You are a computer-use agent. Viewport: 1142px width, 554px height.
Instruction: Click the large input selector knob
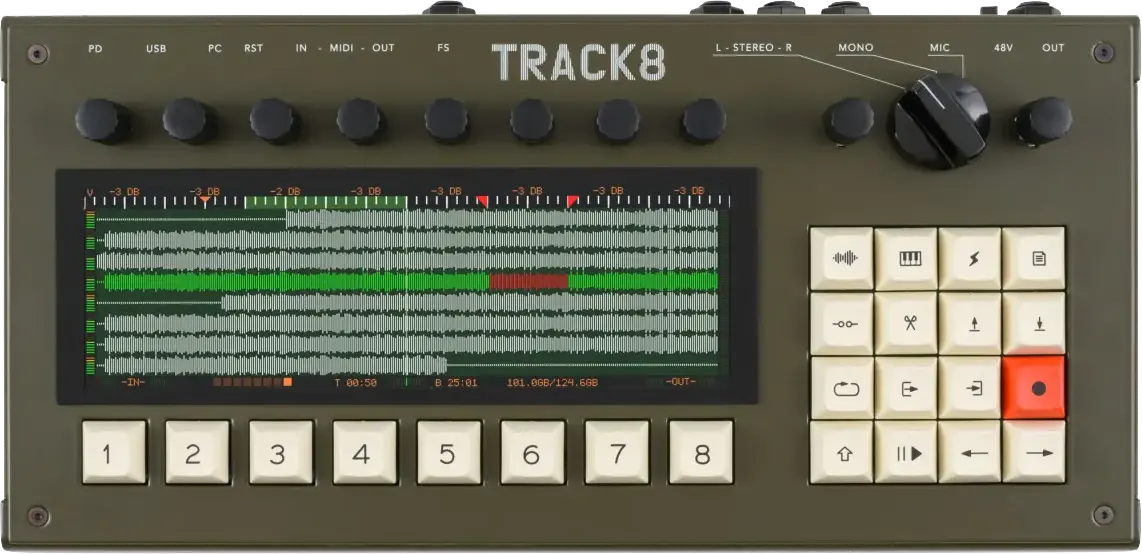point(940,121)
